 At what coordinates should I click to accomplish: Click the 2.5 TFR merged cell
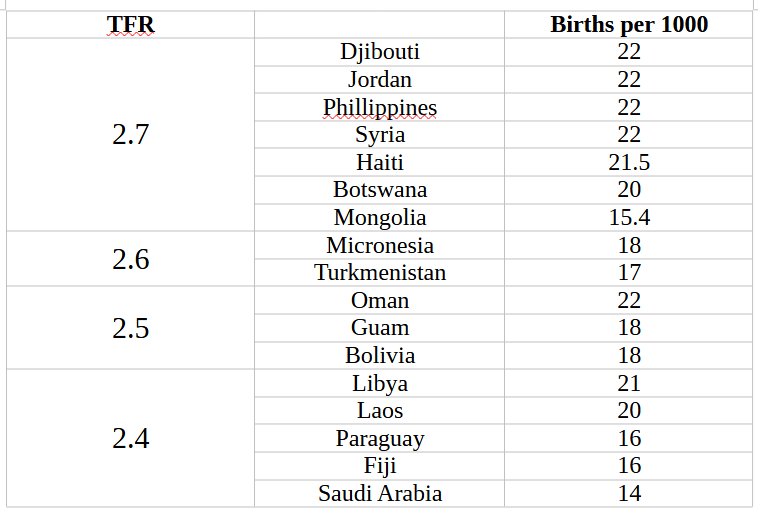tap(130, 328)
